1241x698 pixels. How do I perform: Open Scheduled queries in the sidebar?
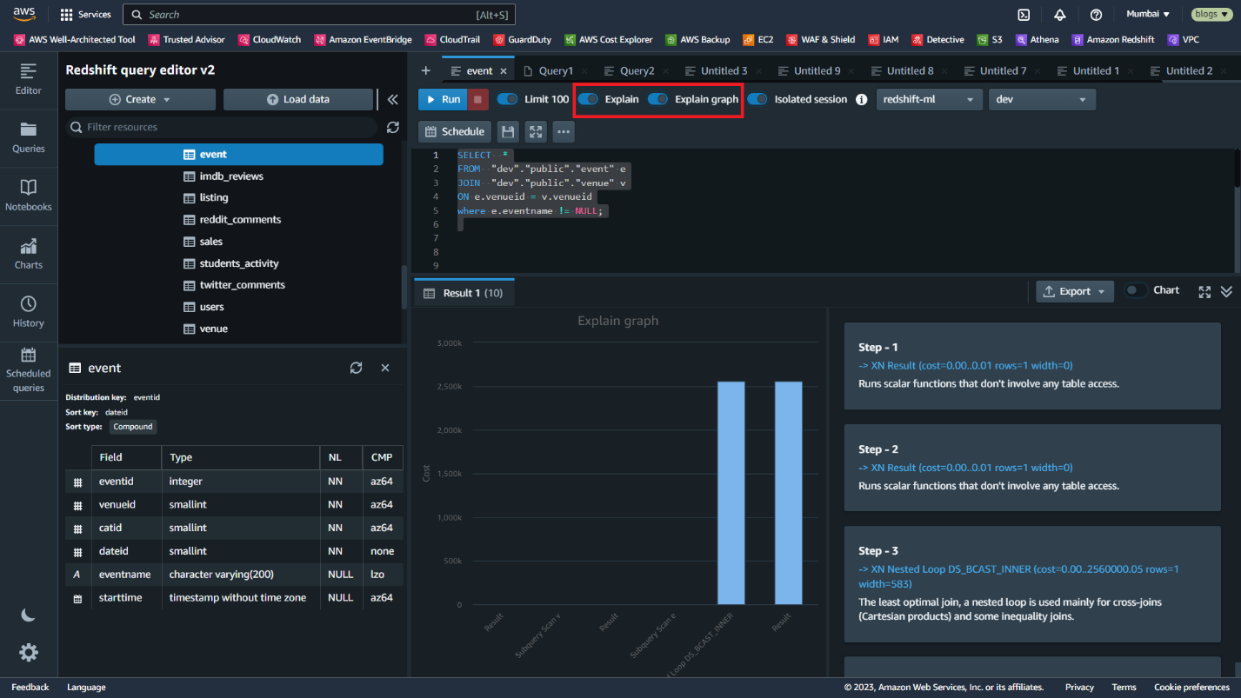coord(28,370)
